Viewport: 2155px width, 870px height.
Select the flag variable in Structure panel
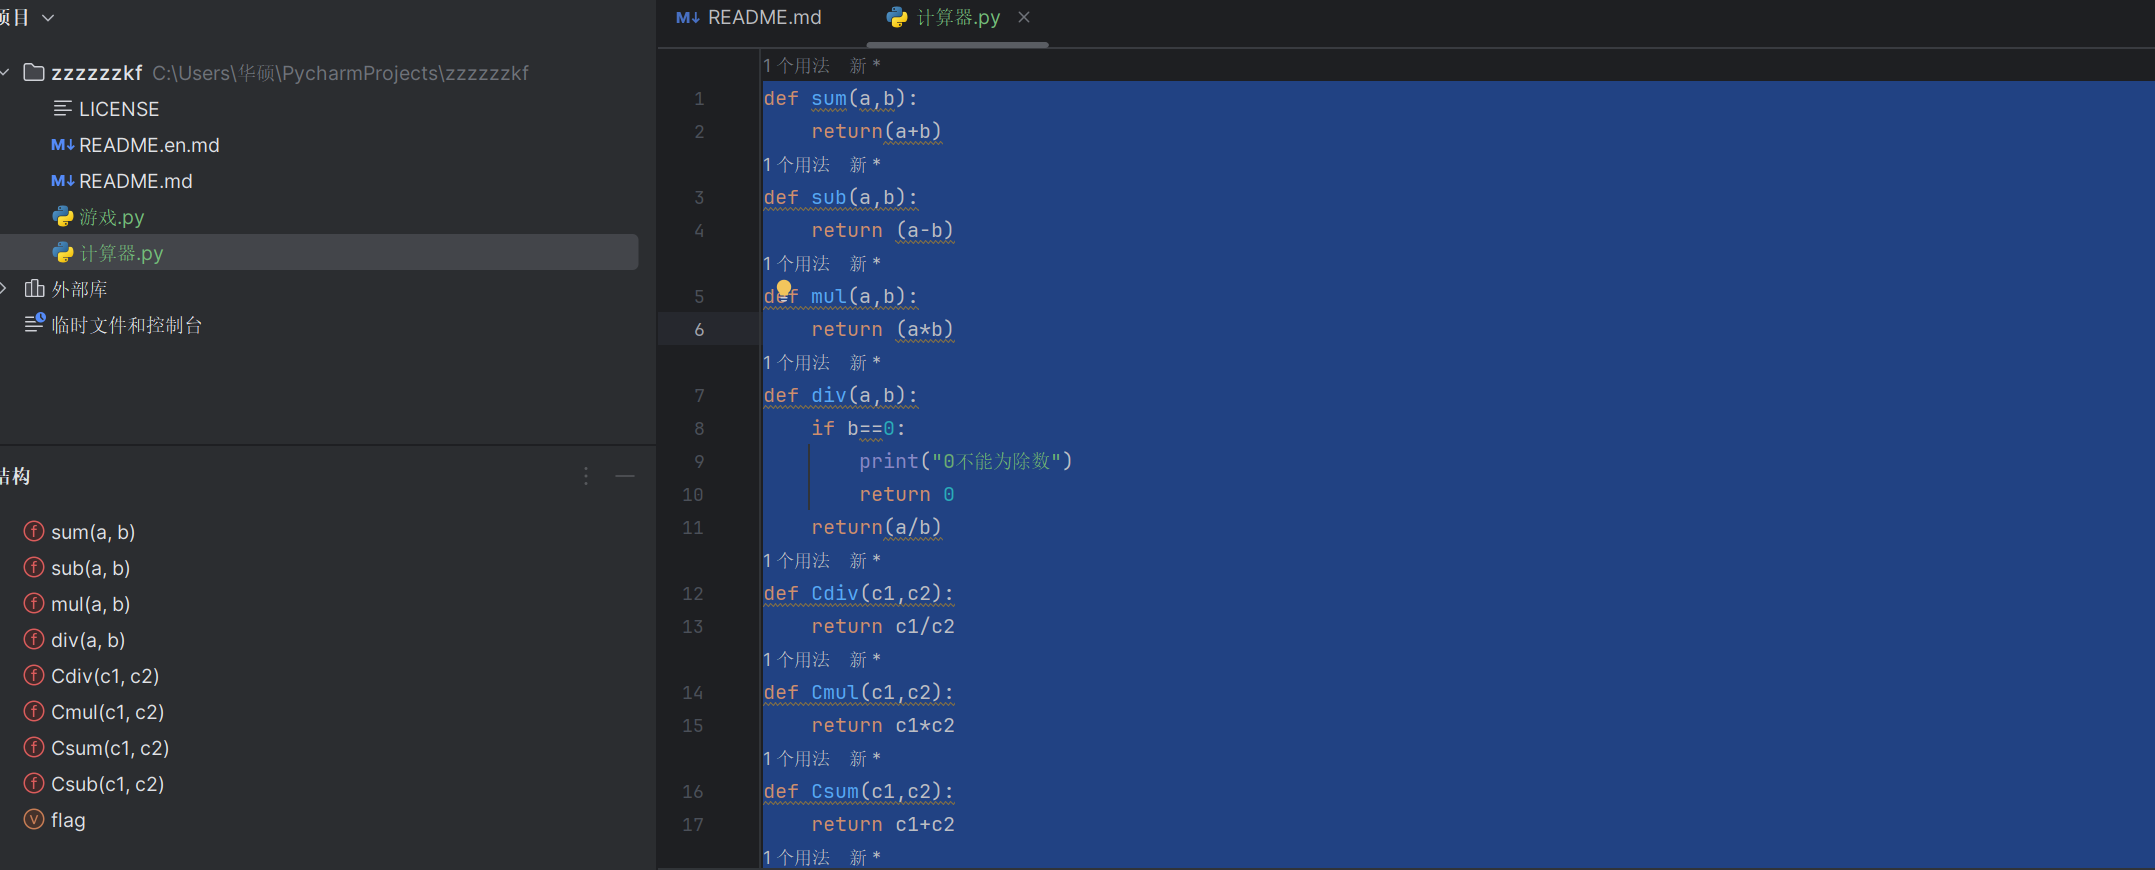[x=68, y=820]
